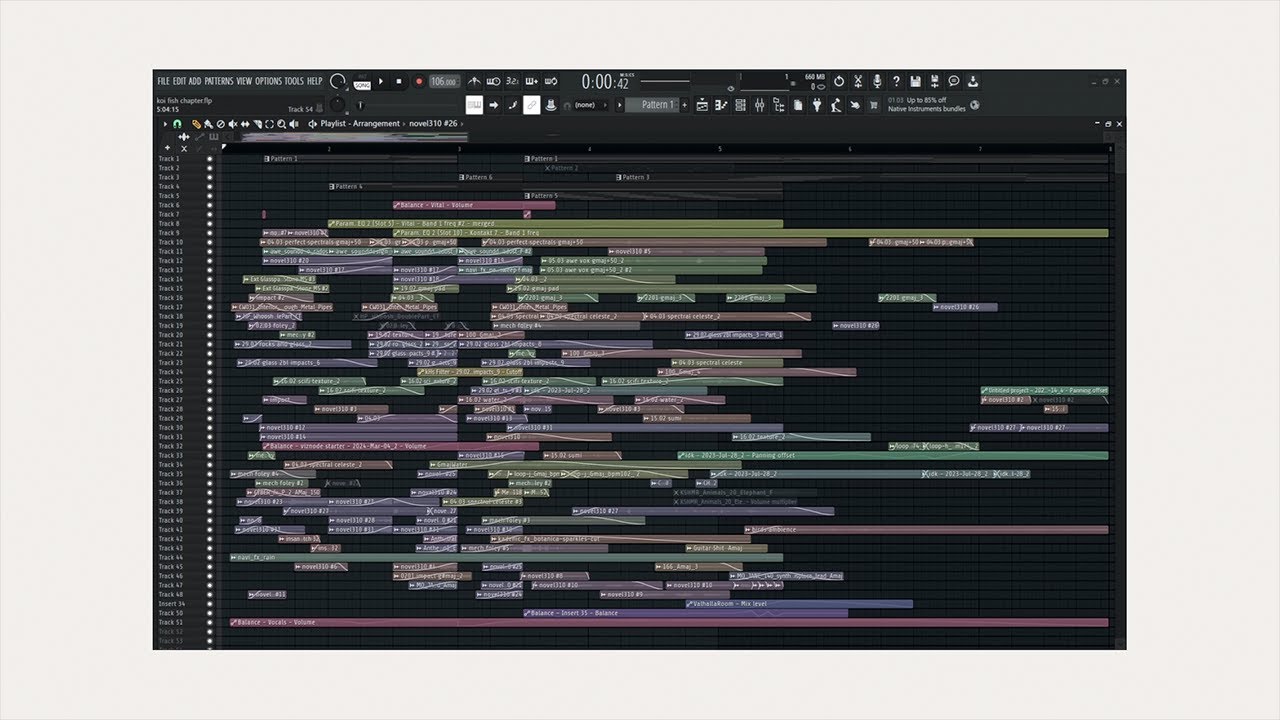Click the 3-2-1 recording countdown icon
The width and height of the screenshot is (1280, 720).
(x=512, y=81)
